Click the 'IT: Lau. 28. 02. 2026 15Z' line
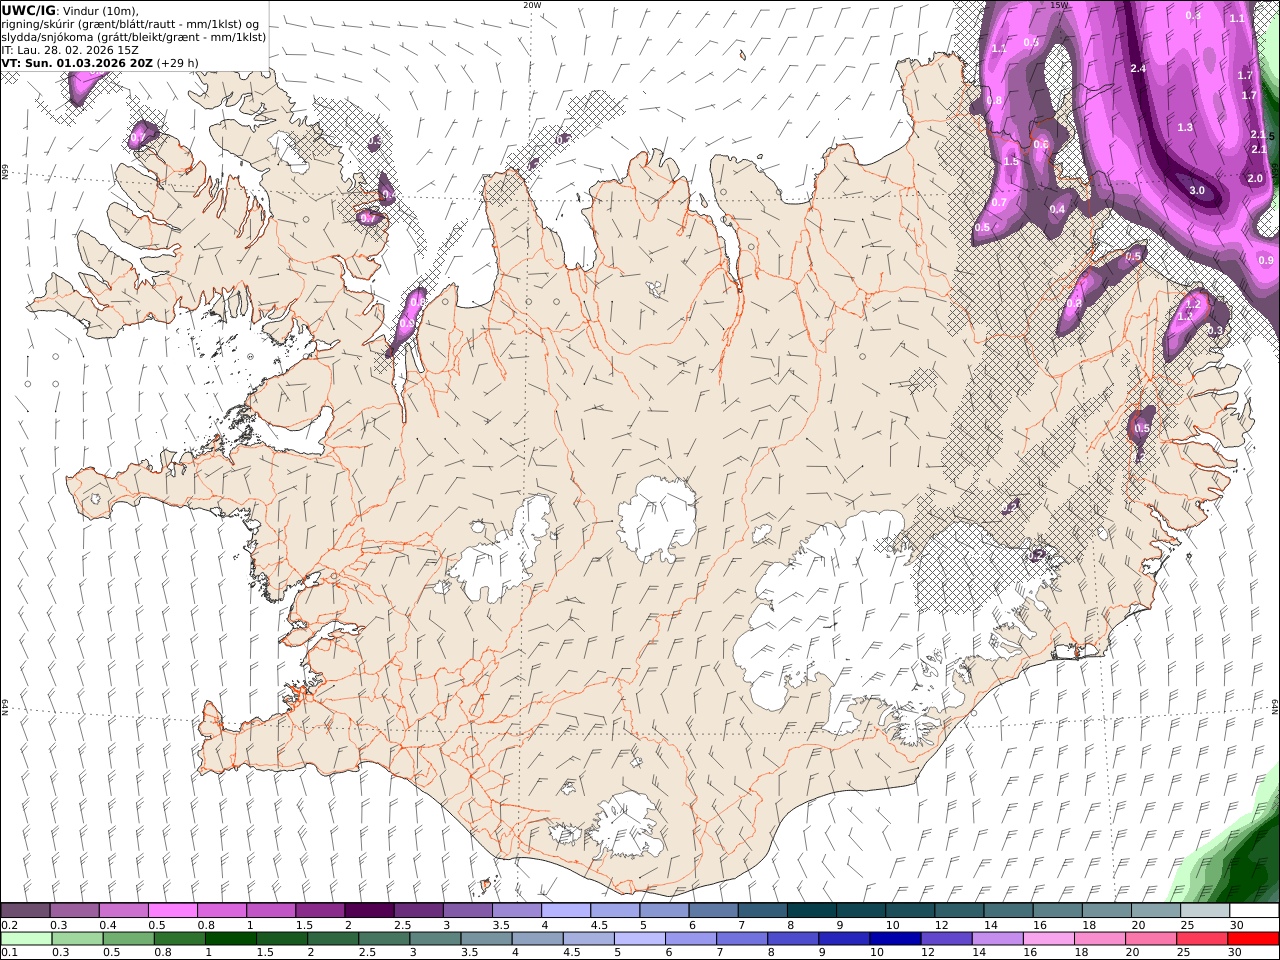The width and height of the screenshot is (1280, 960). (x=69, y=49)
